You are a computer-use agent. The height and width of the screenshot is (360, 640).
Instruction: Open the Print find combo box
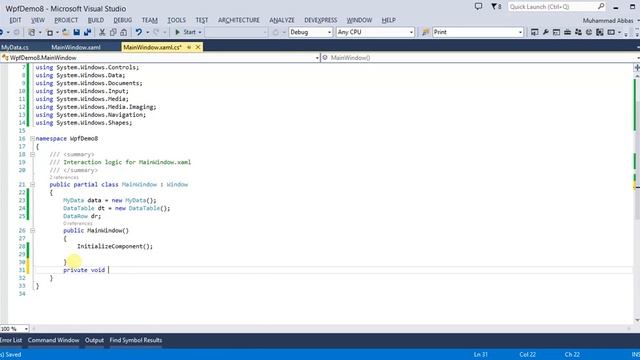point(478,32)
